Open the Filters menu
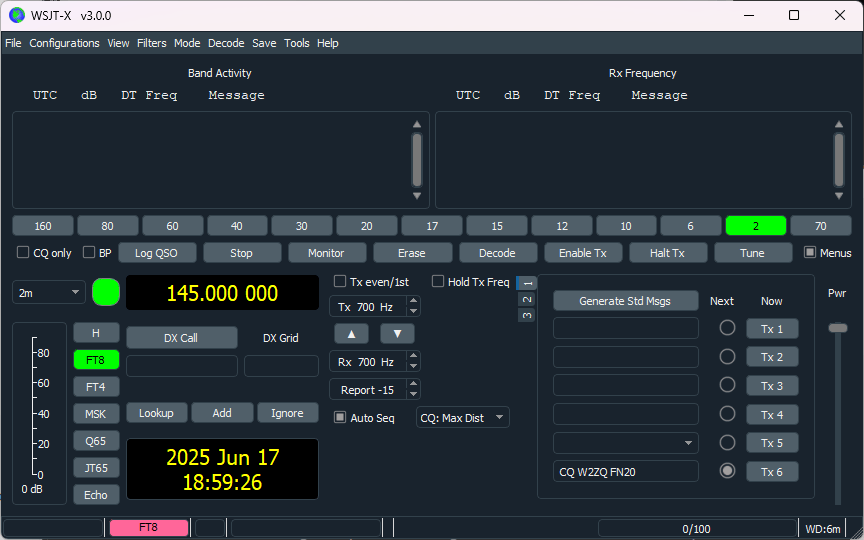 pos(152,43)
